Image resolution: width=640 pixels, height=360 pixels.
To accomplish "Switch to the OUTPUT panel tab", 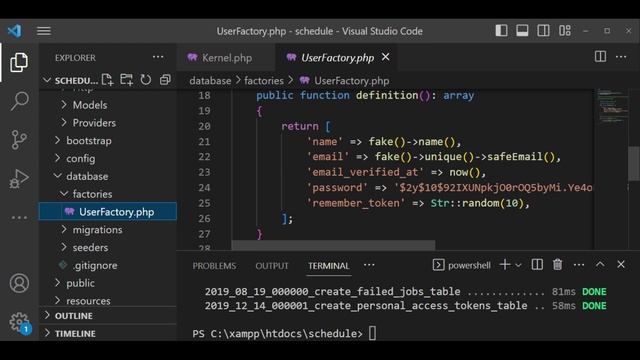I will coord(272,266).
